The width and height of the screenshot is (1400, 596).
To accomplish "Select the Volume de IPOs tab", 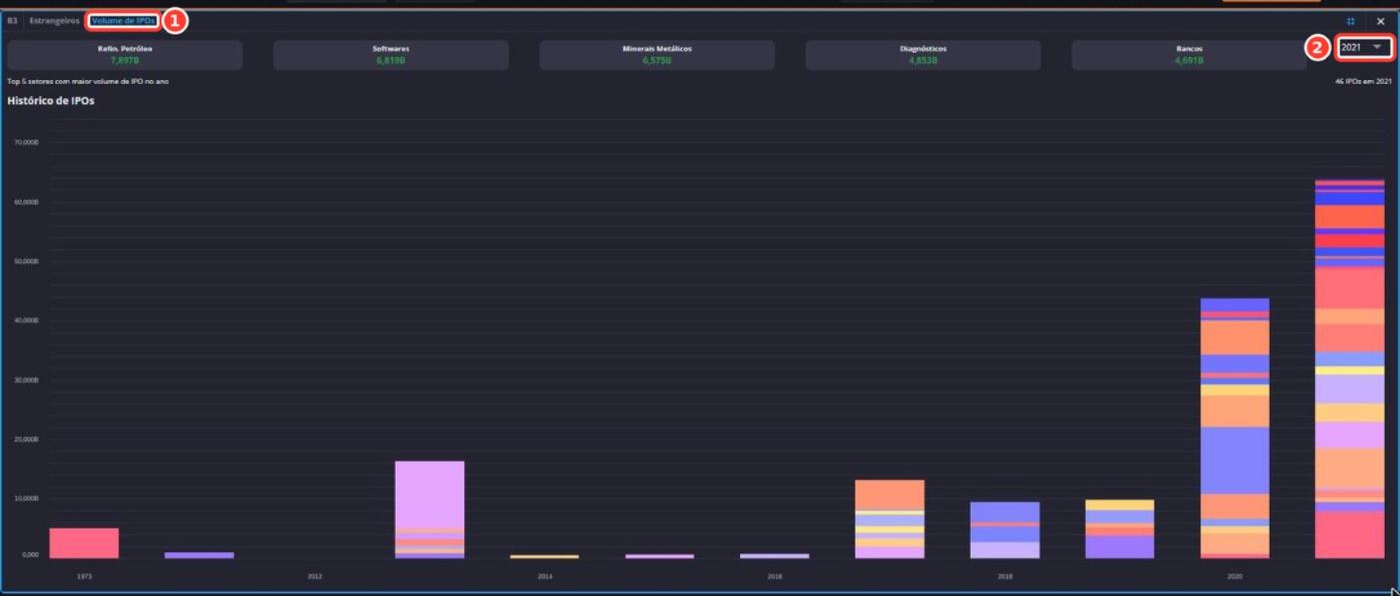I will [123, 21].
